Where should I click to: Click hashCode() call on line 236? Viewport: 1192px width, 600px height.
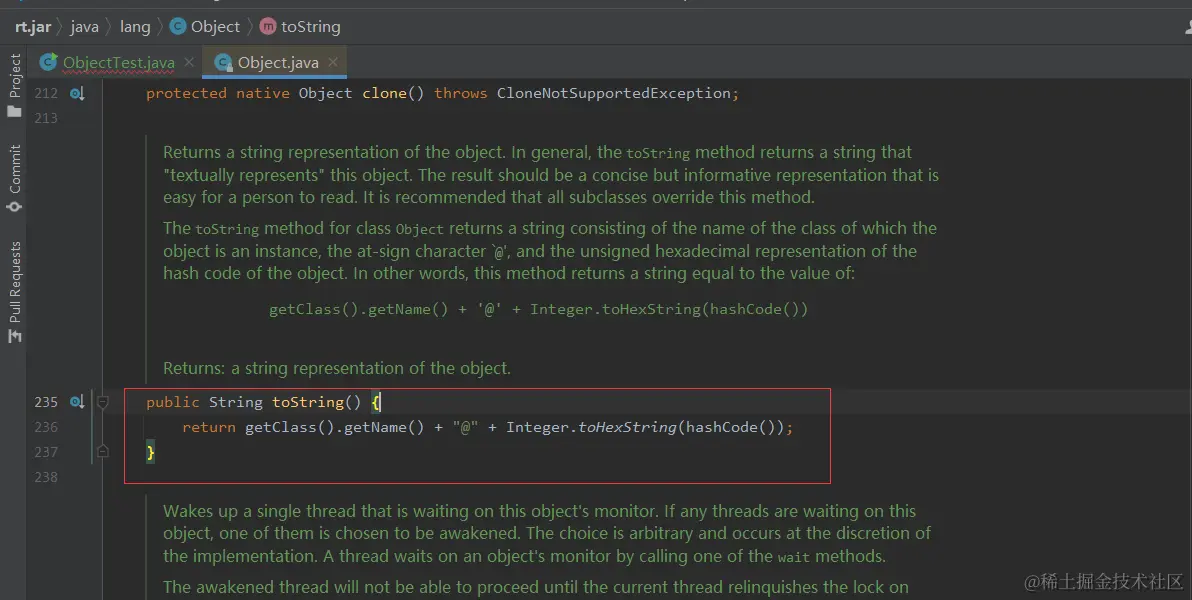[x=731, y=427]
